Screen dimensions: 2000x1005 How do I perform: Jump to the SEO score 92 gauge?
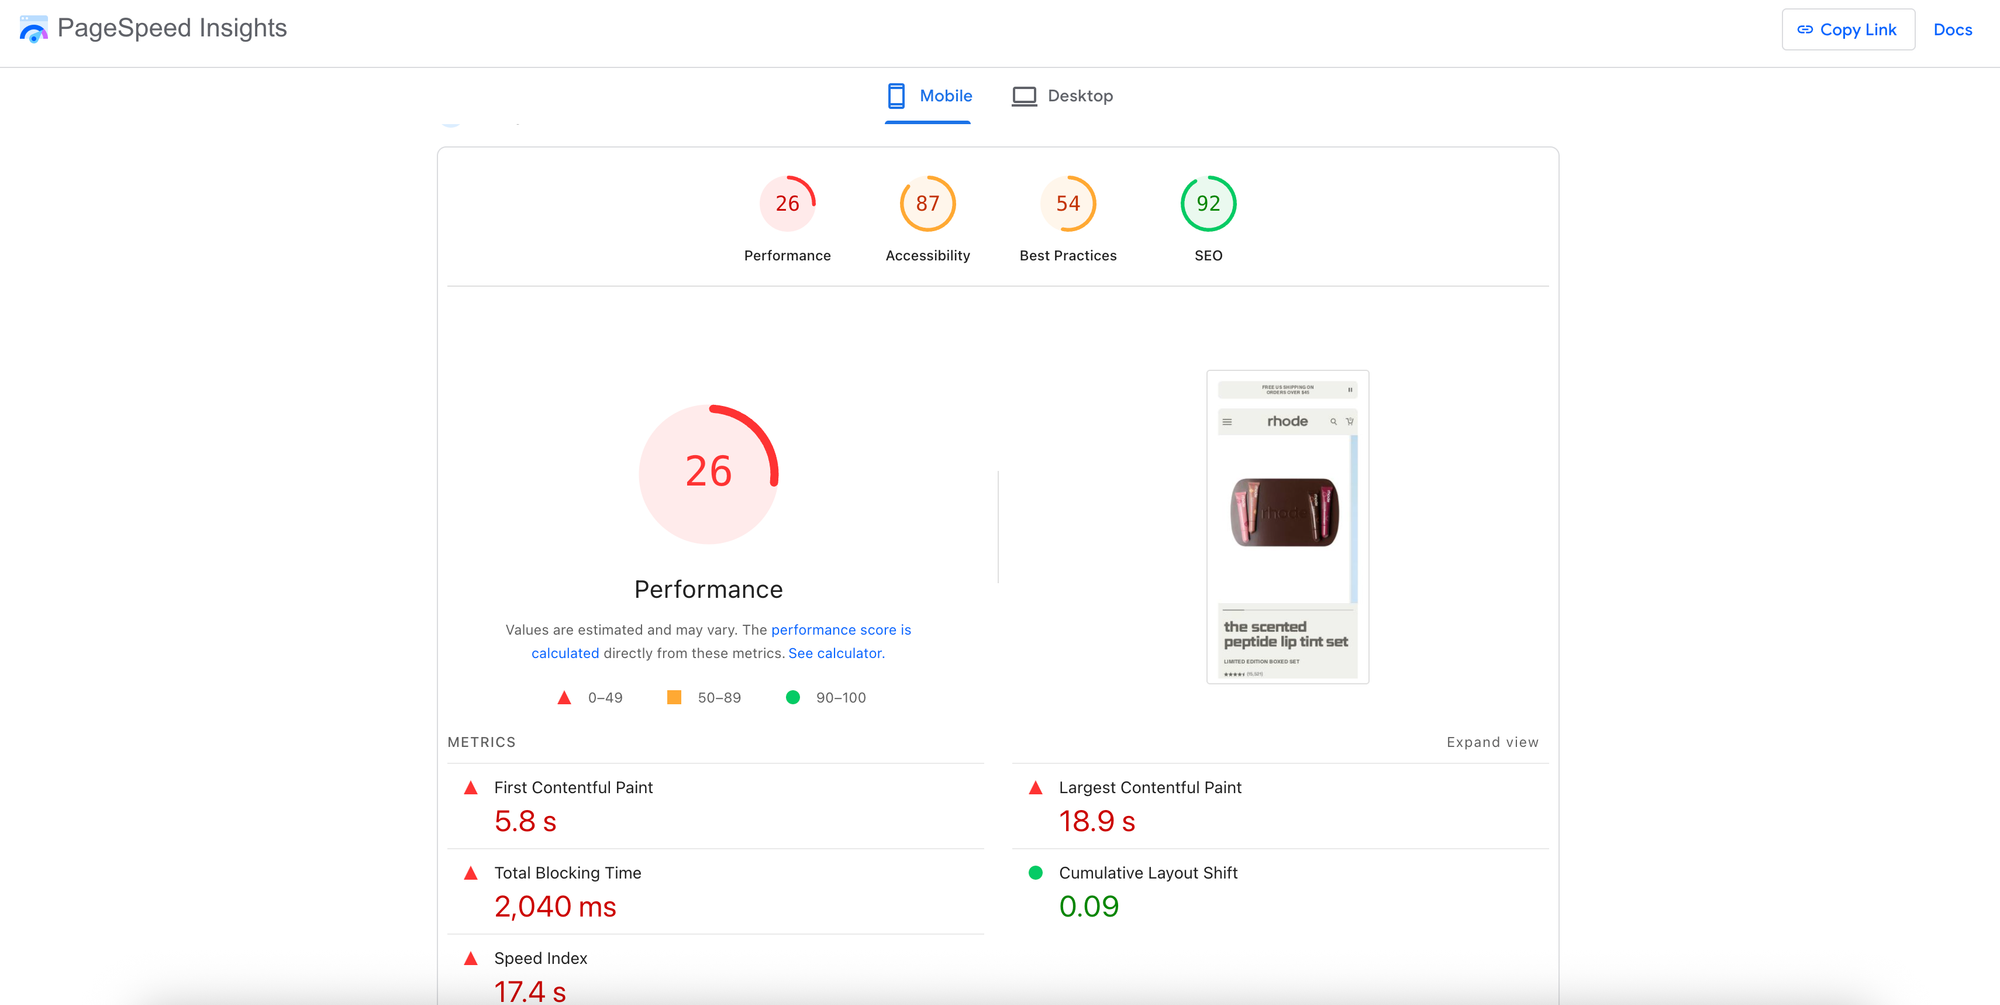tap(1208, 204)
